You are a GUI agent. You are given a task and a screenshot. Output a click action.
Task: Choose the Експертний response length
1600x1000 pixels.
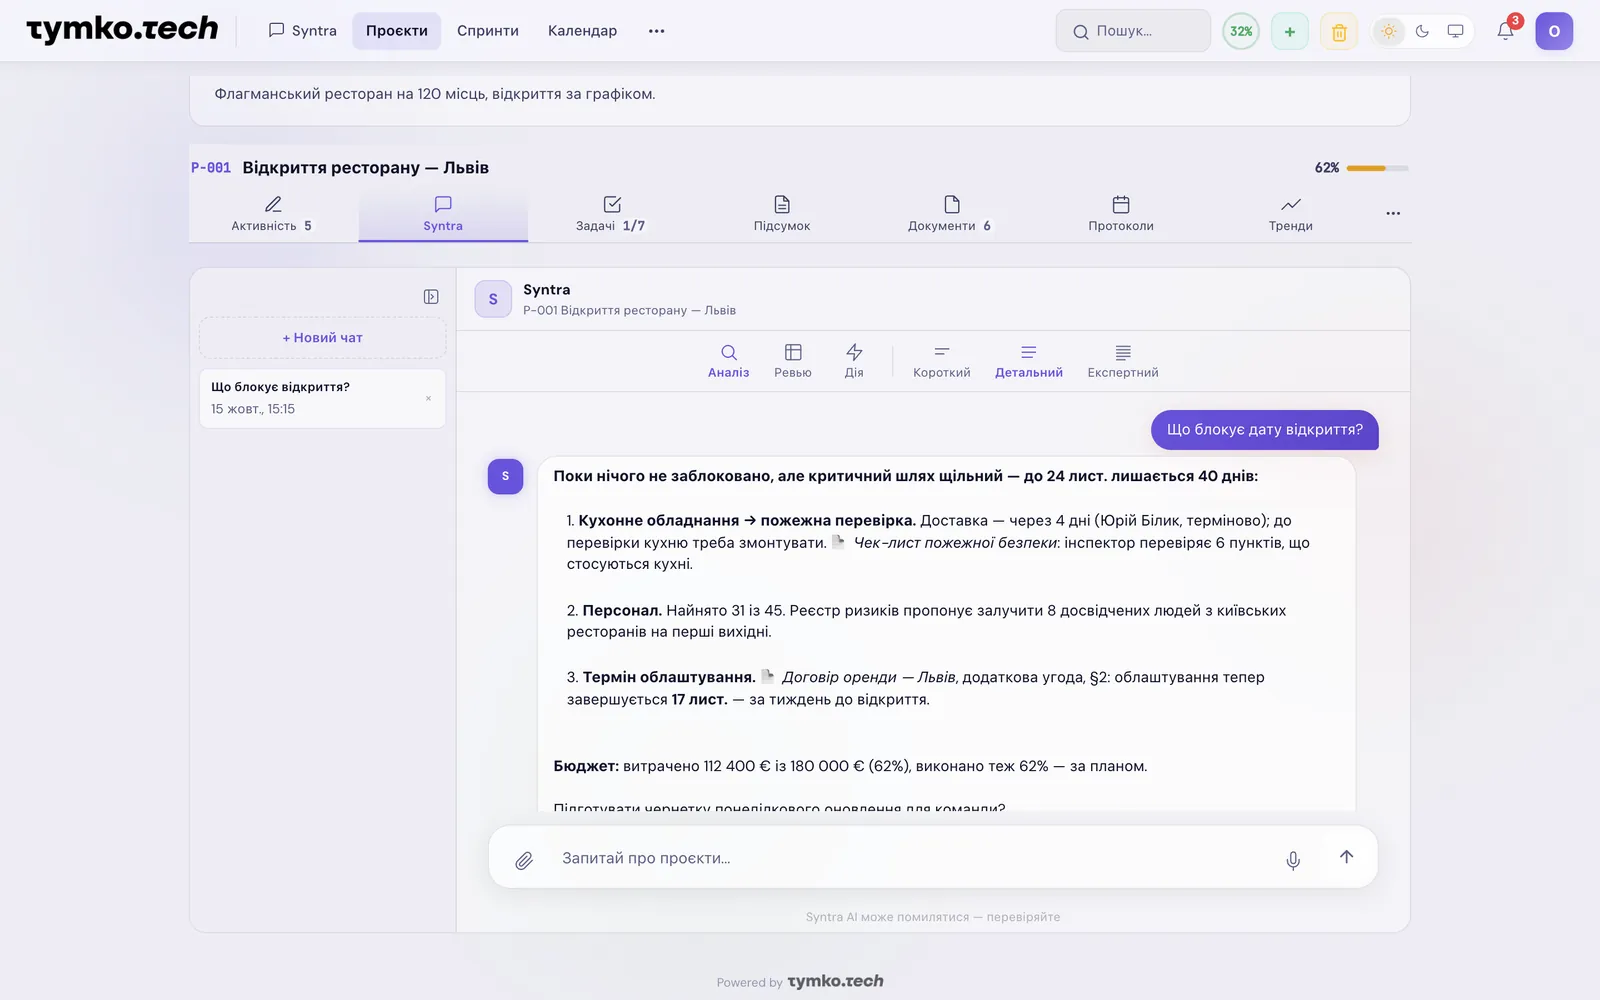point(1123,361)
